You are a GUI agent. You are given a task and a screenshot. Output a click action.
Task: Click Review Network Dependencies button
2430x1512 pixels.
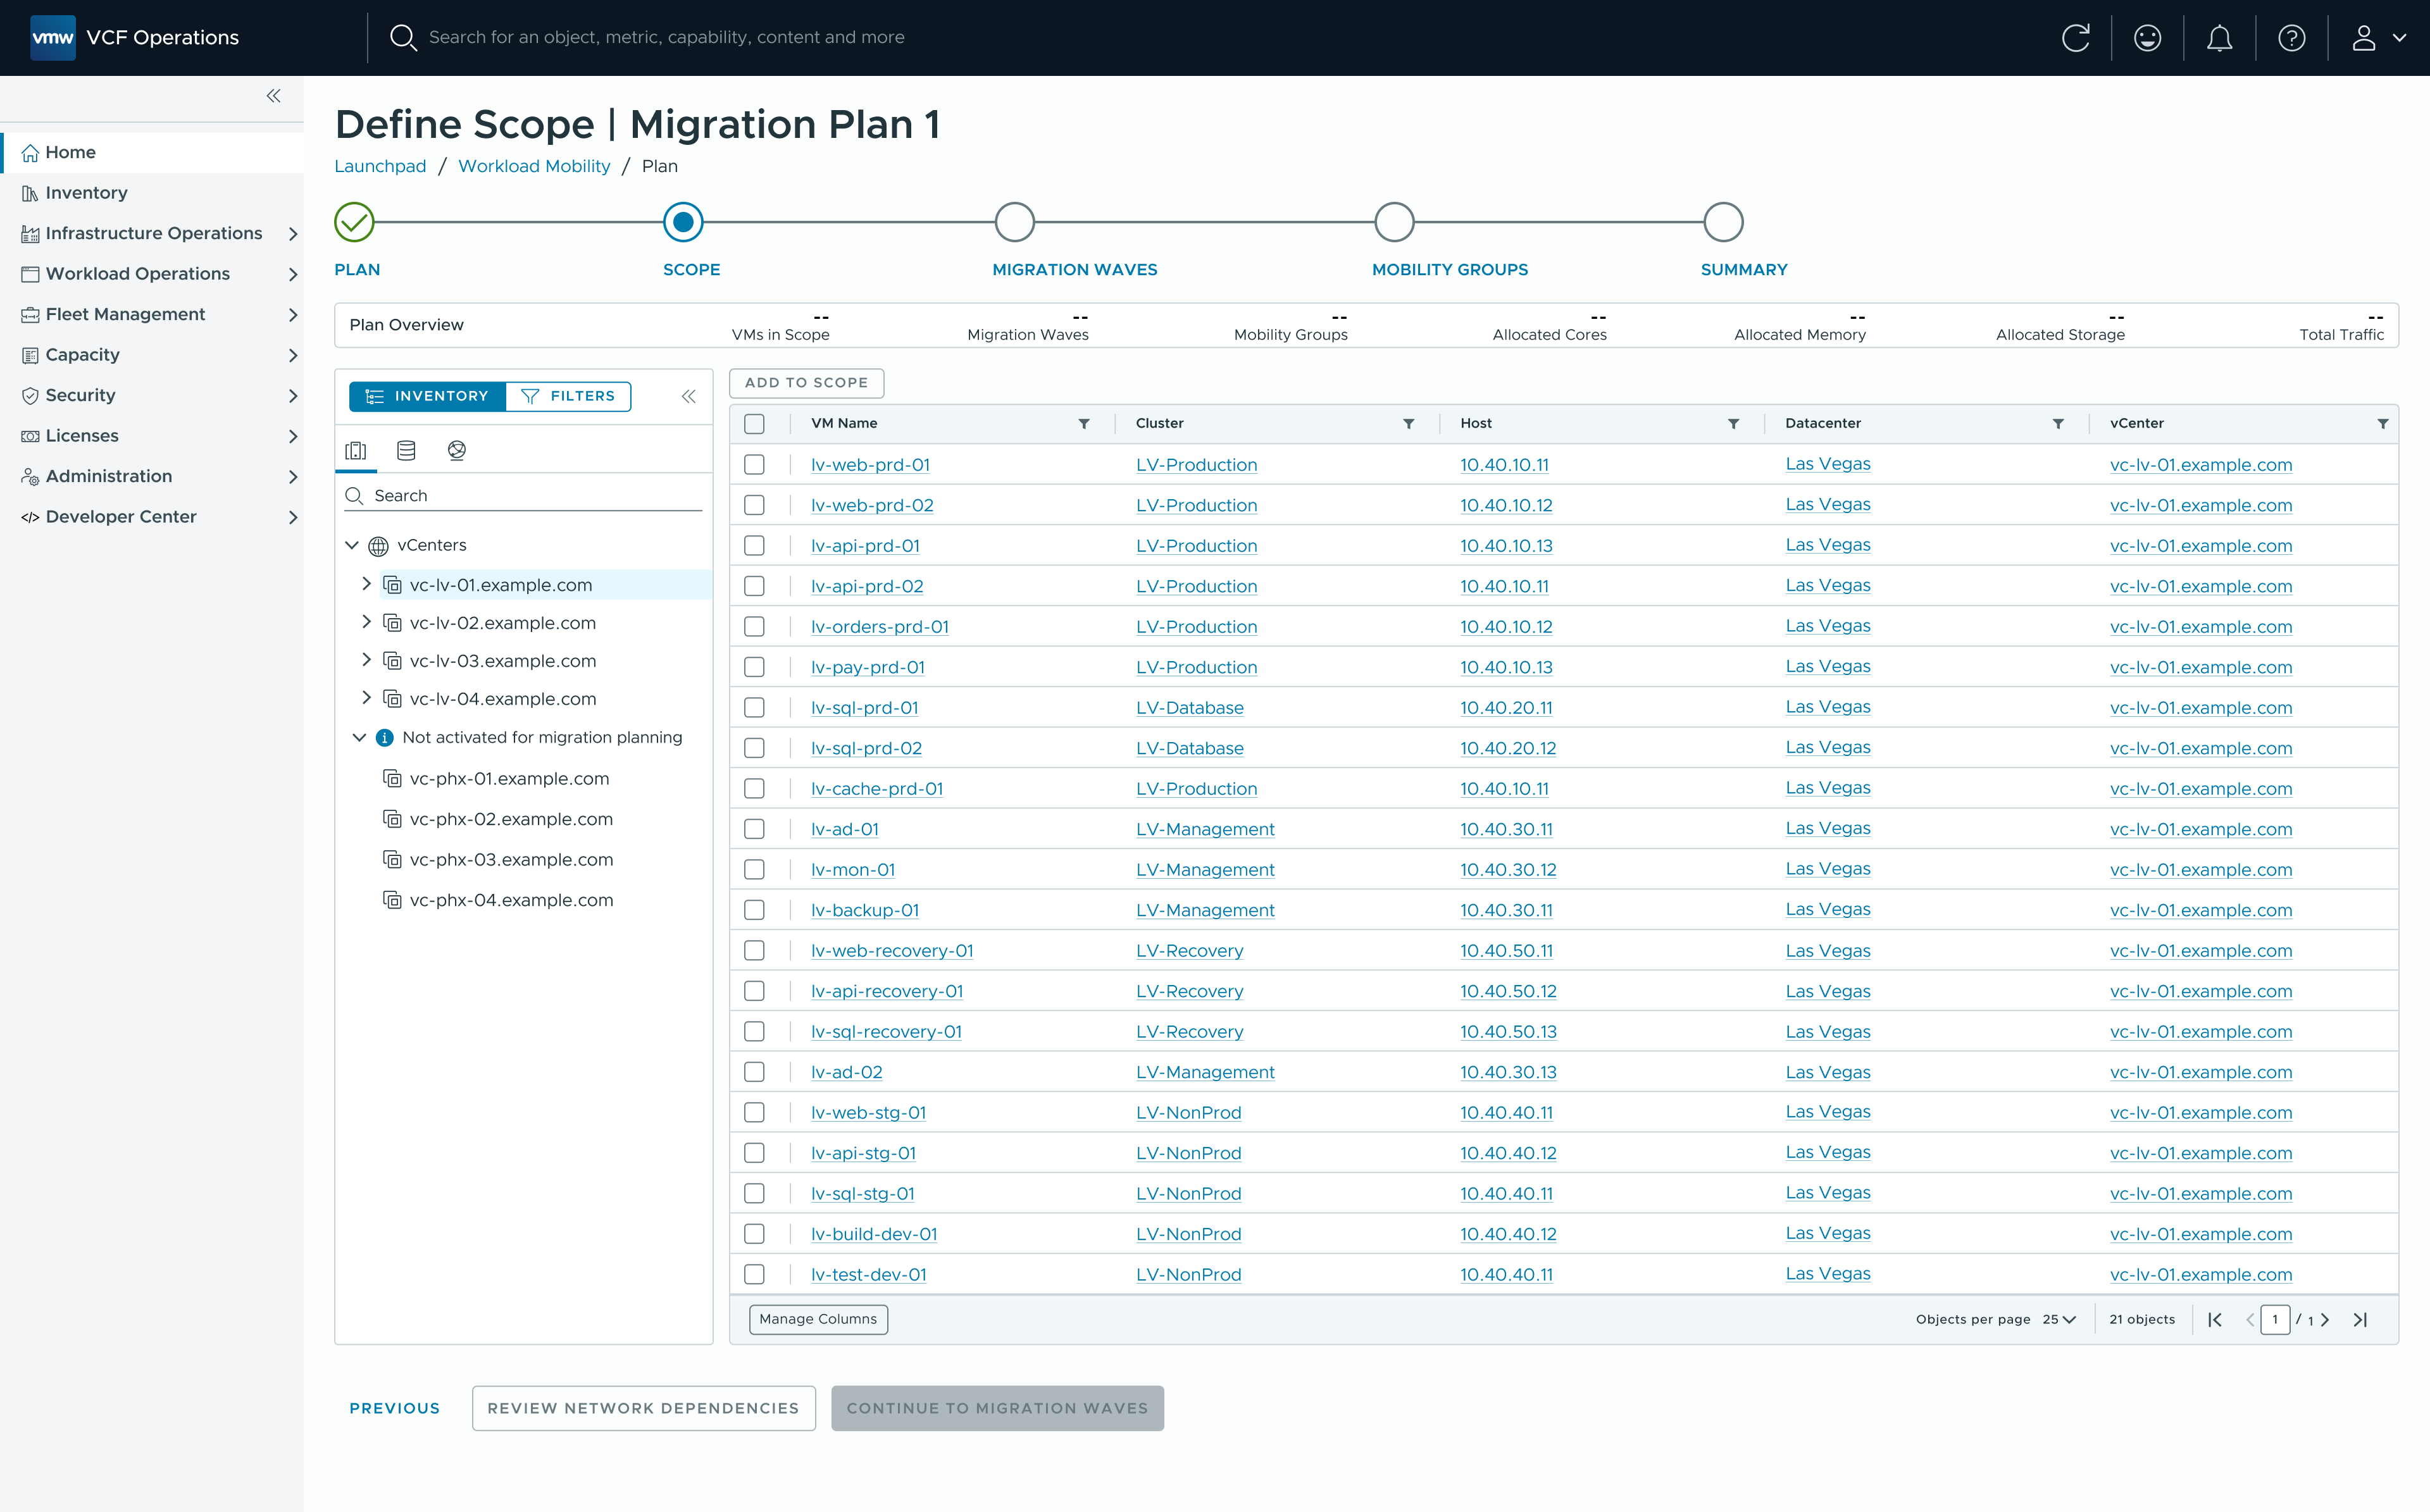[x=643, y=1408]
